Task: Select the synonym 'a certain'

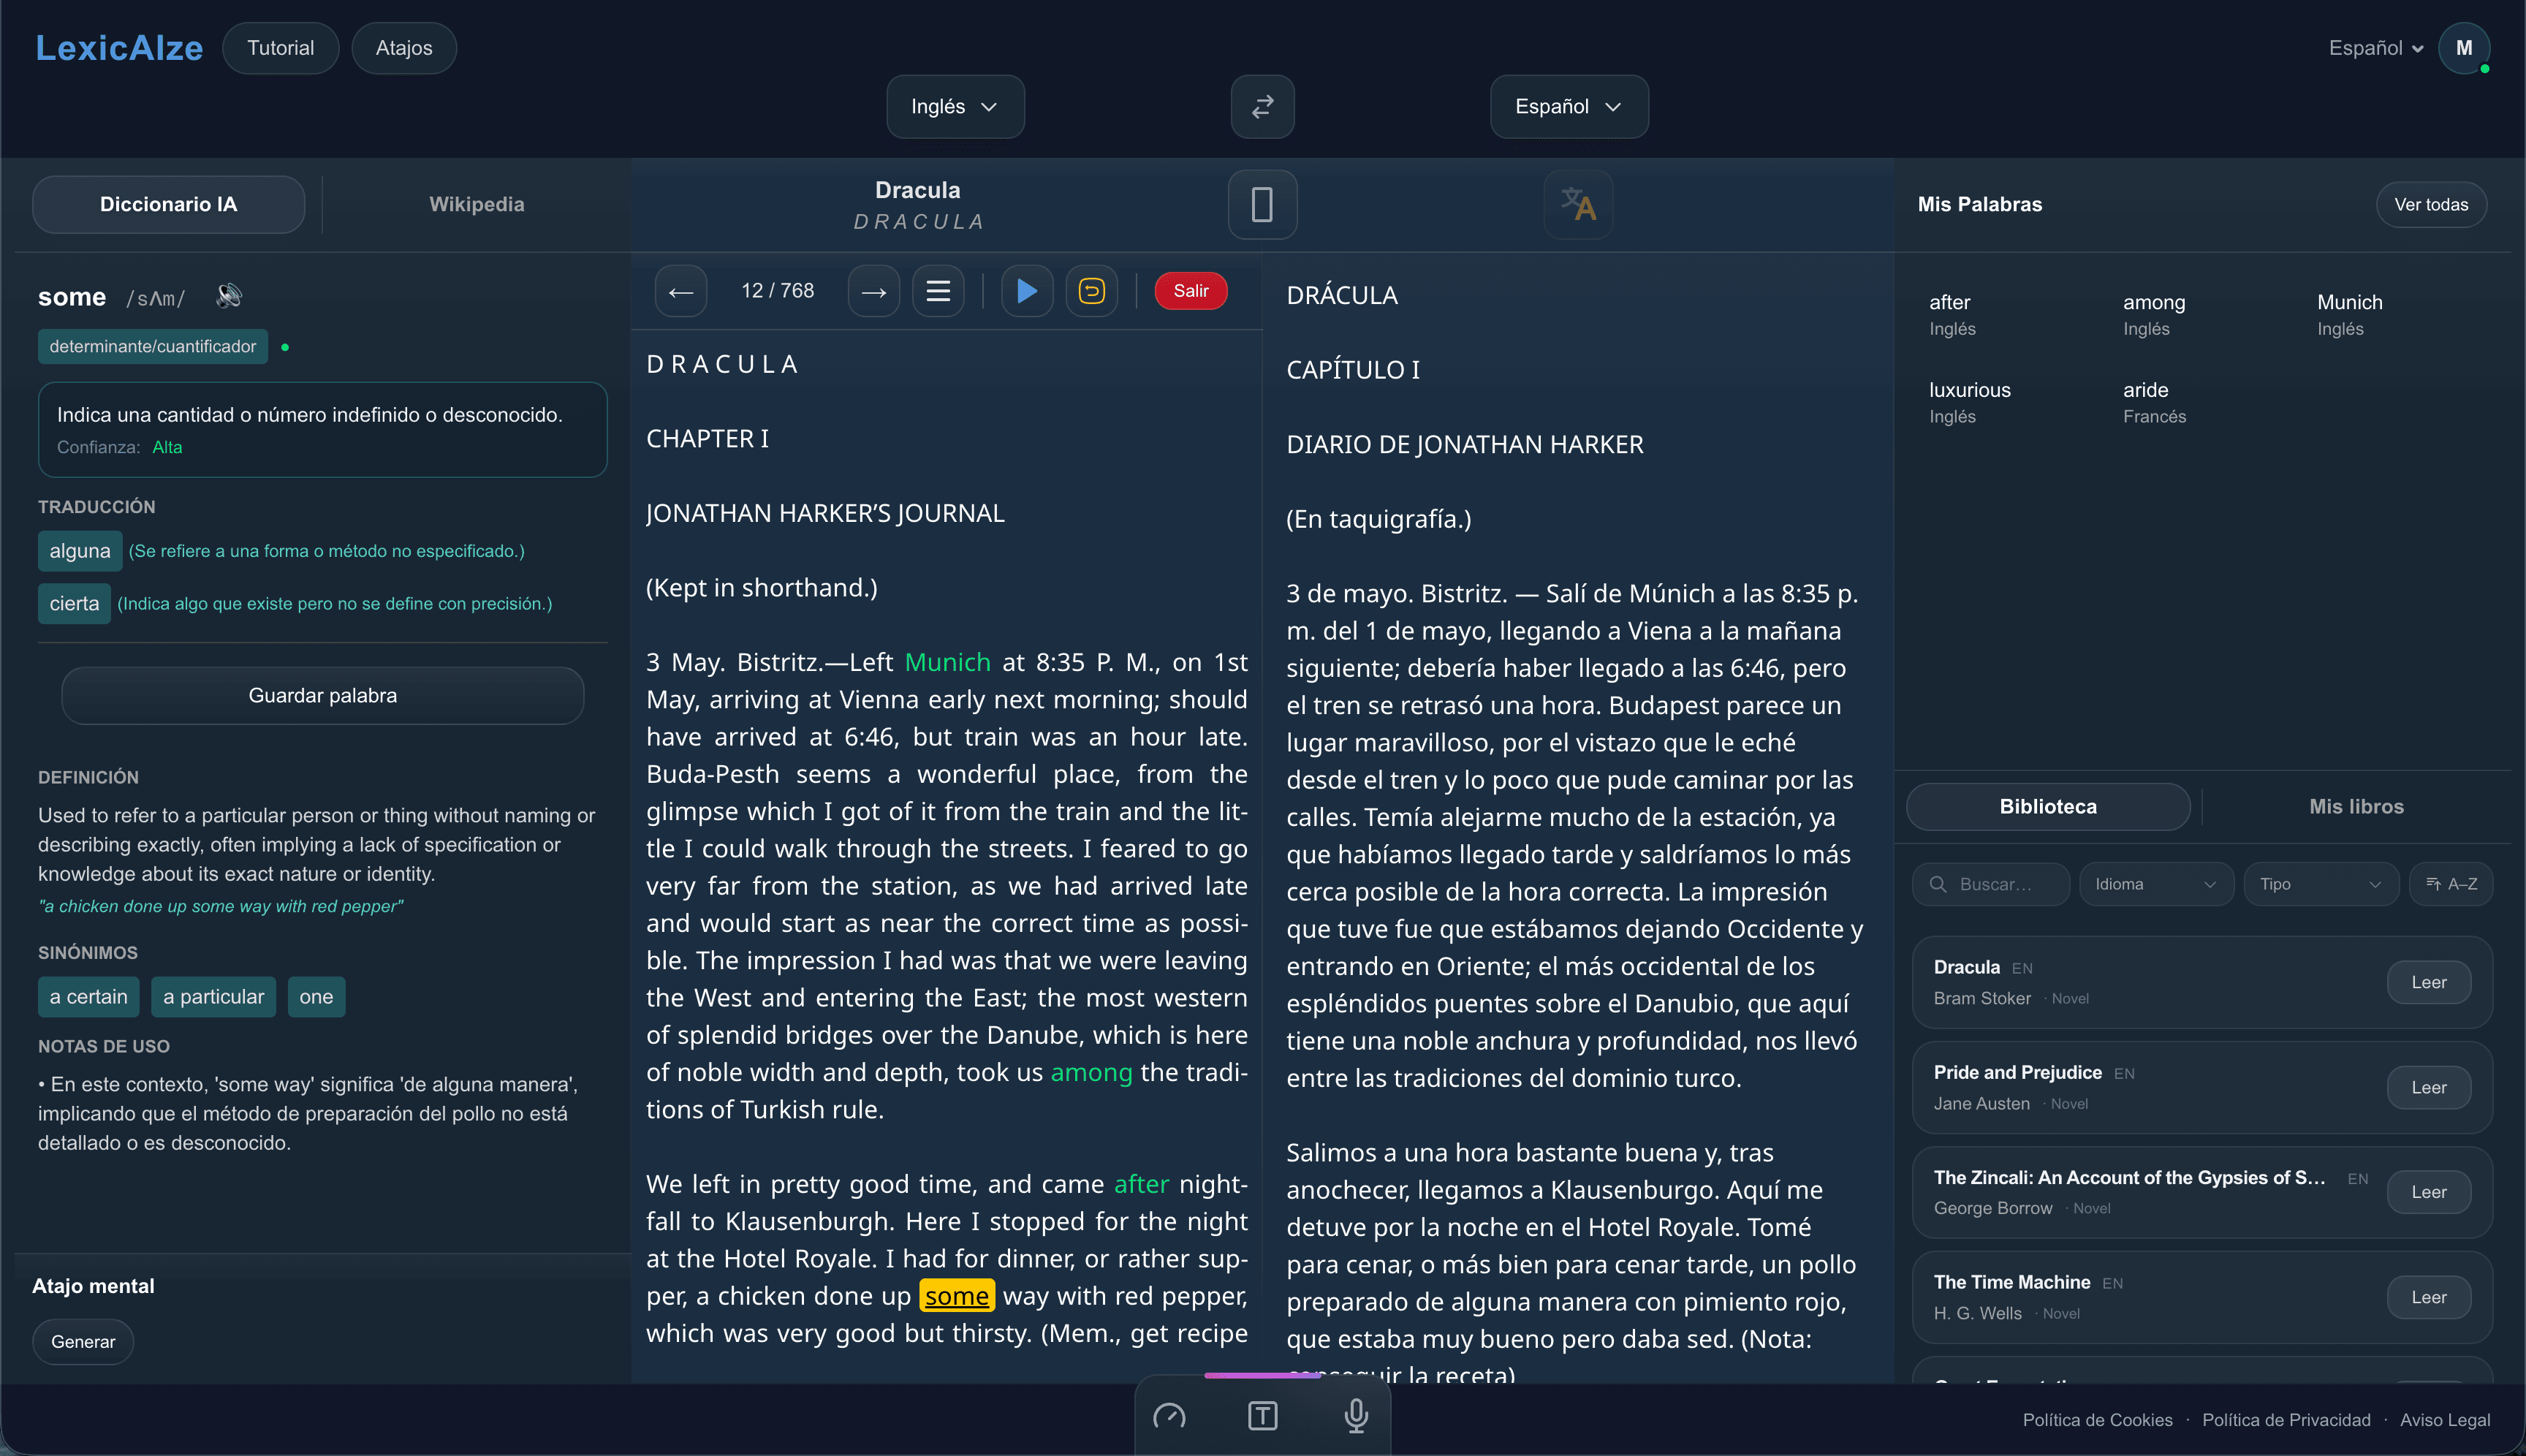Action: pos(88,997)
